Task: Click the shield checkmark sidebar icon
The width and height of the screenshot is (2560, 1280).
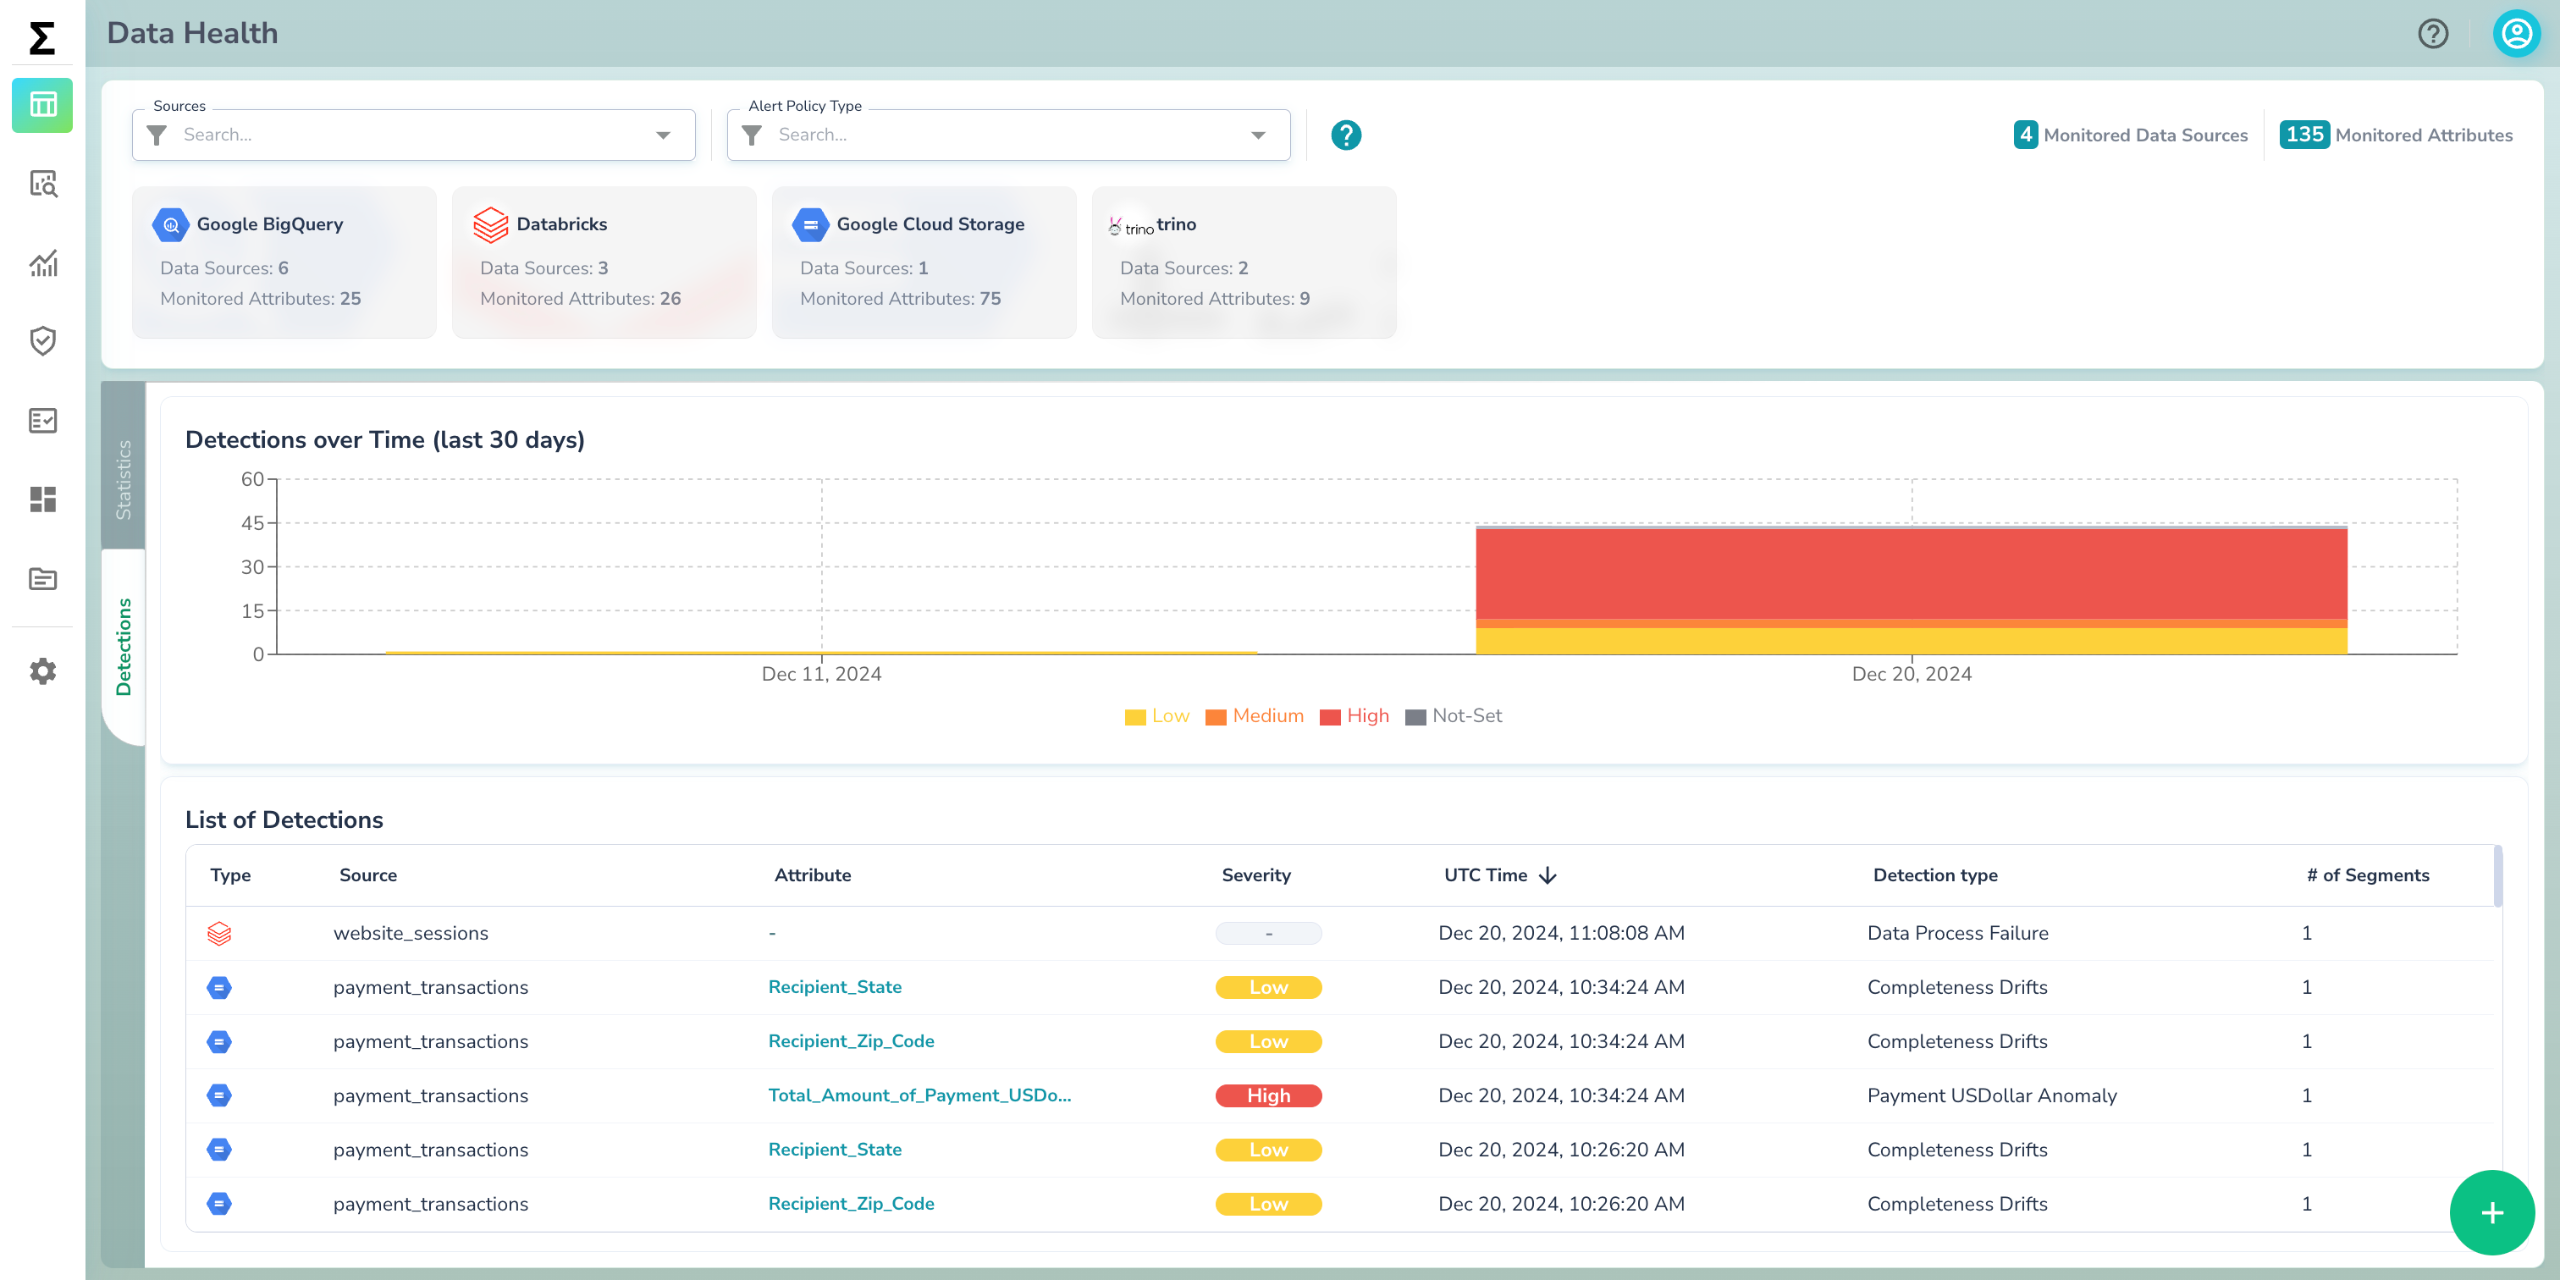Action: click(x=42, y=341)
